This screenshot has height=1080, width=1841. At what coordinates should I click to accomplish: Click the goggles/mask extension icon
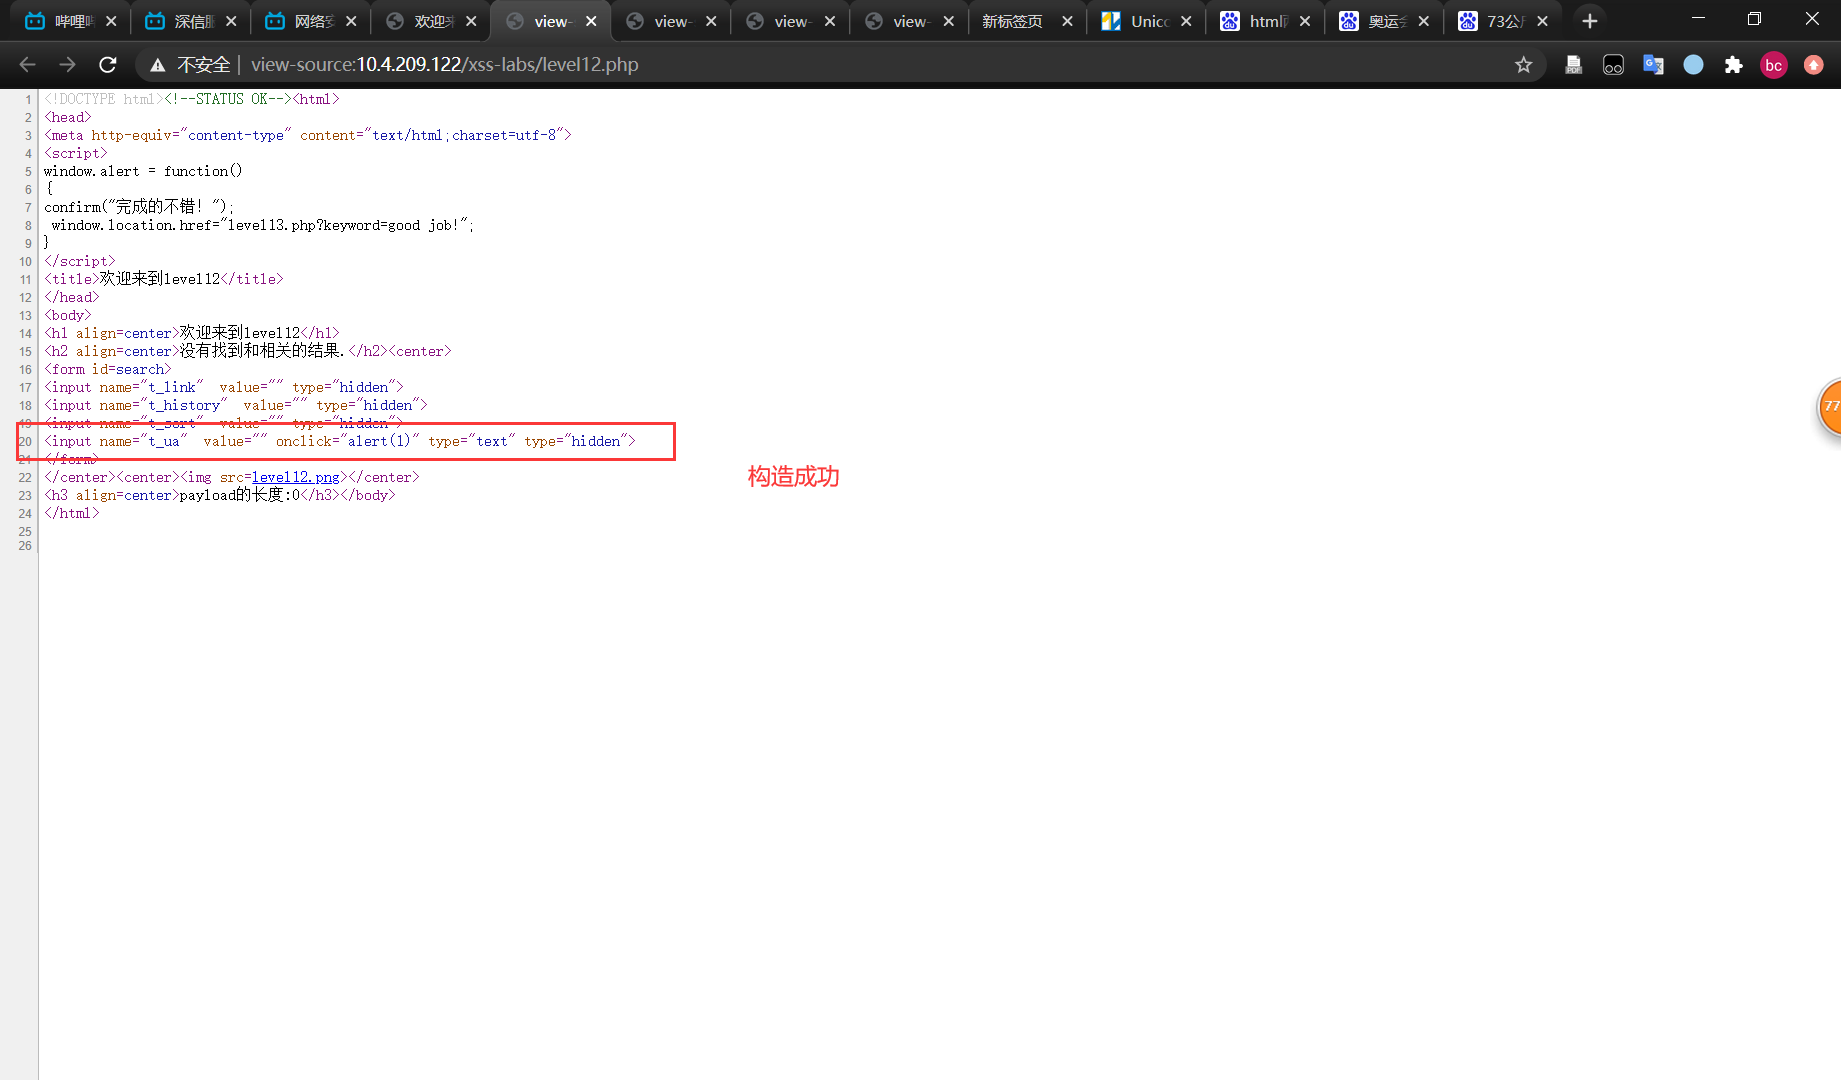click(1613, 65)
